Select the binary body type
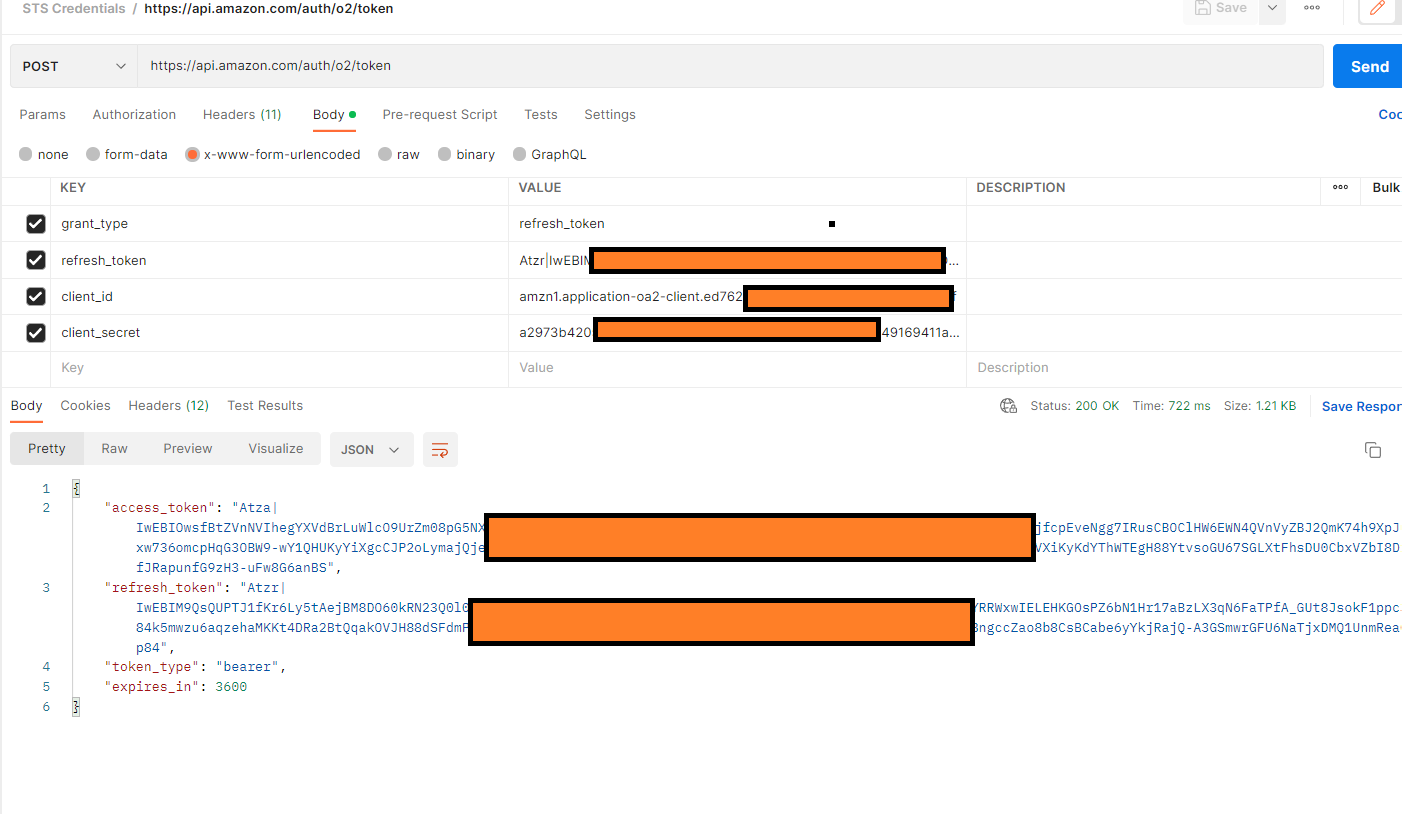 coord(466,155)
